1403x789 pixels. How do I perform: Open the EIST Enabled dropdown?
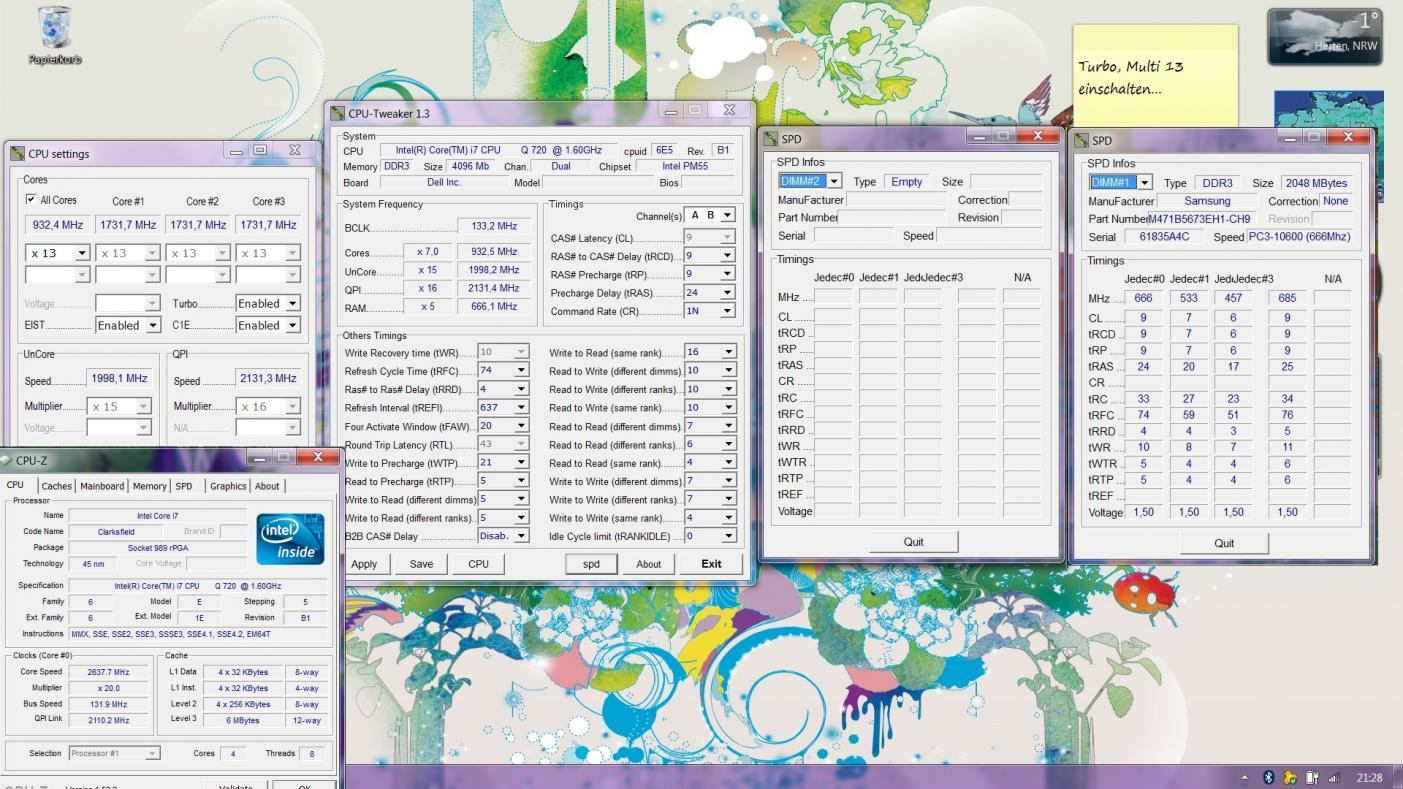click(153, 325)
